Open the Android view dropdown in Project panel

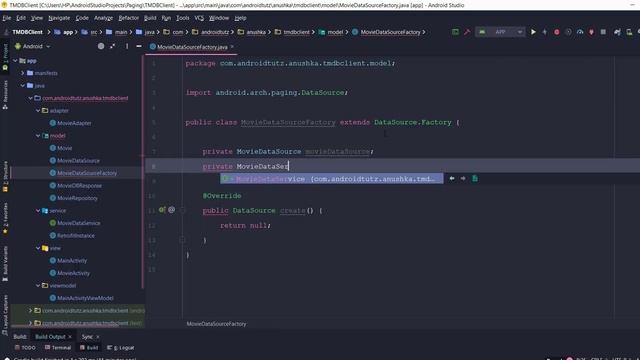(x=33, y=47)
